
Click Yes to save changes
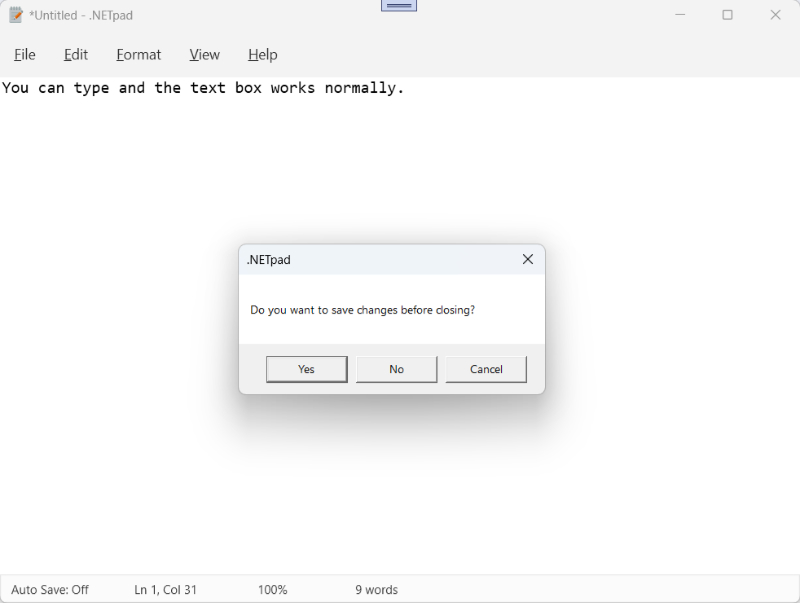click(306, 369)
